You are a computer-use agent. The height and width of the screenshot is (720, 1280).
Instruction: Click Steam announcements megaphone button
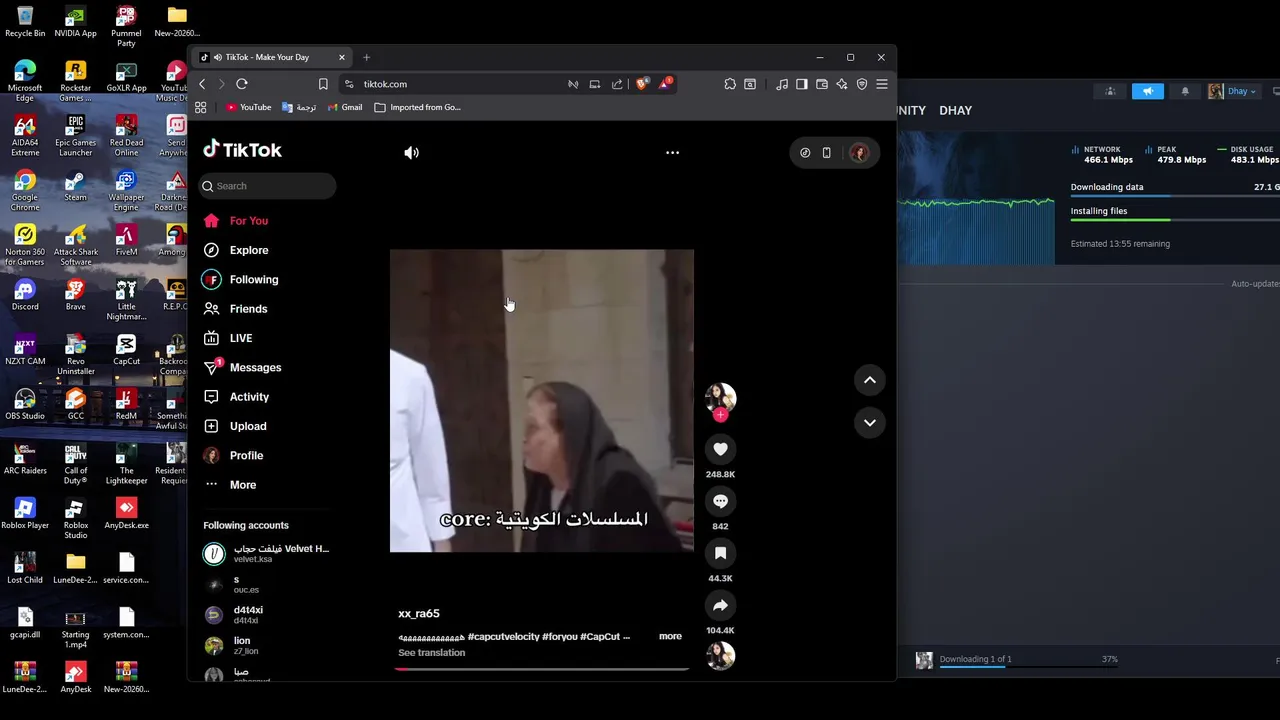(x=1148, y=91)
